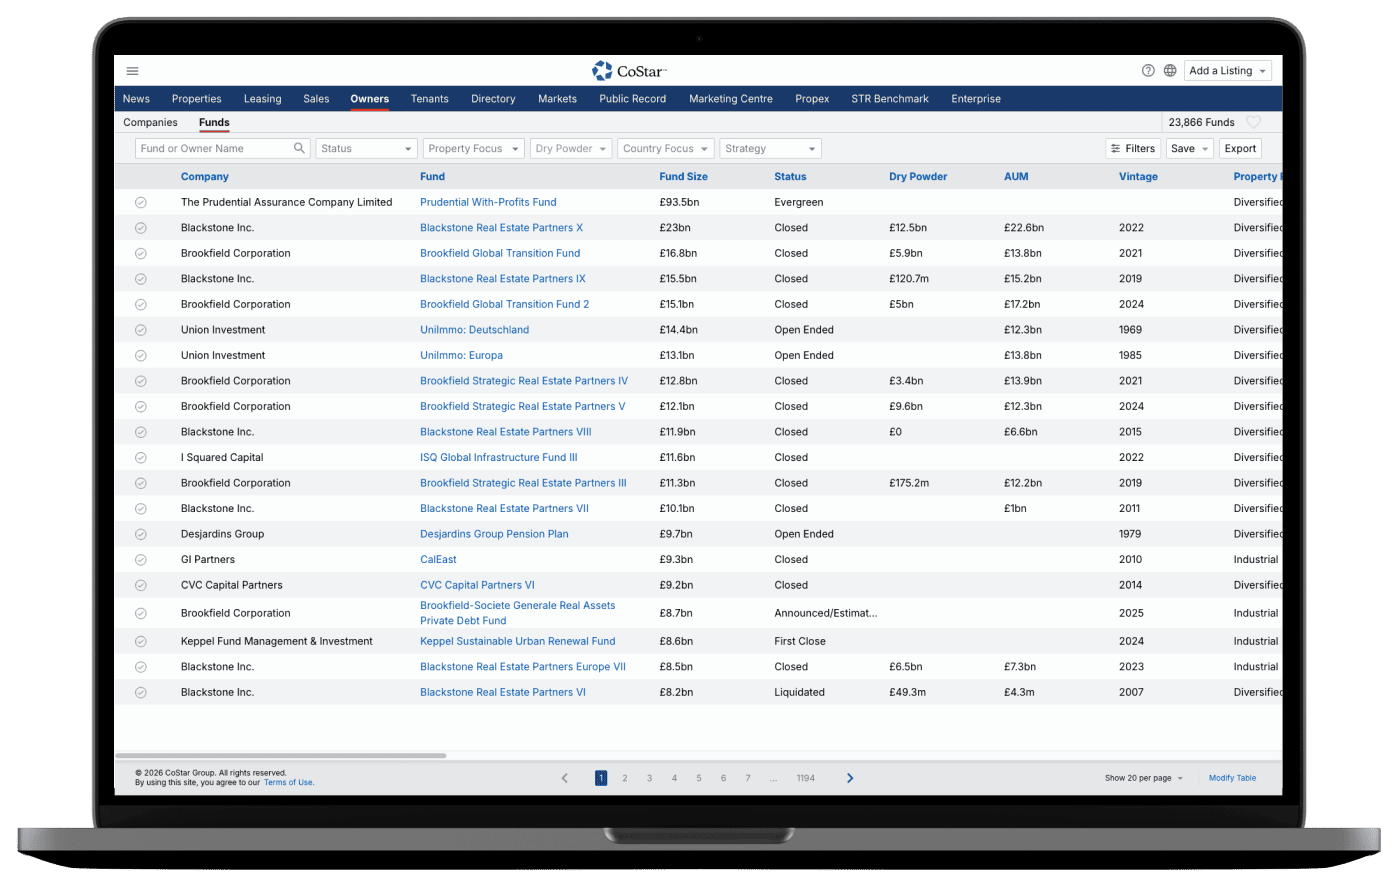1400x894 pixels.
Task: Open the Blackstone Real Estate Partners X link
Action: (x=501, y=228)
